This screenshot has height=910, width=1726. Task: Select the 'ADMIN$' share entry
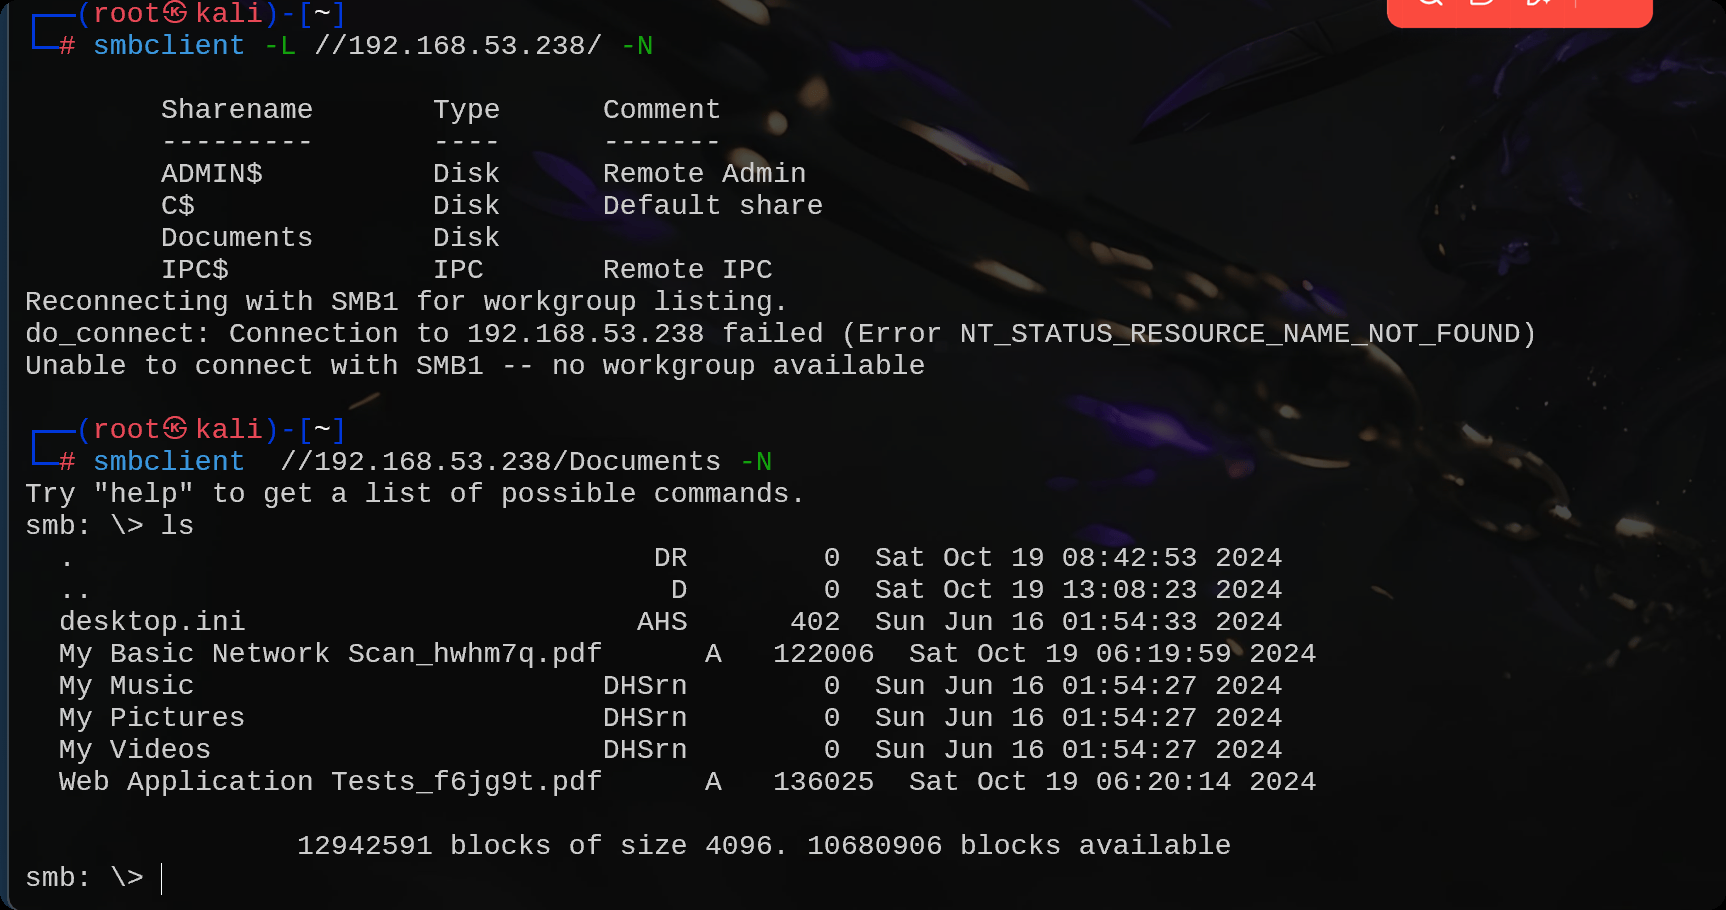(x=211, y=173)
